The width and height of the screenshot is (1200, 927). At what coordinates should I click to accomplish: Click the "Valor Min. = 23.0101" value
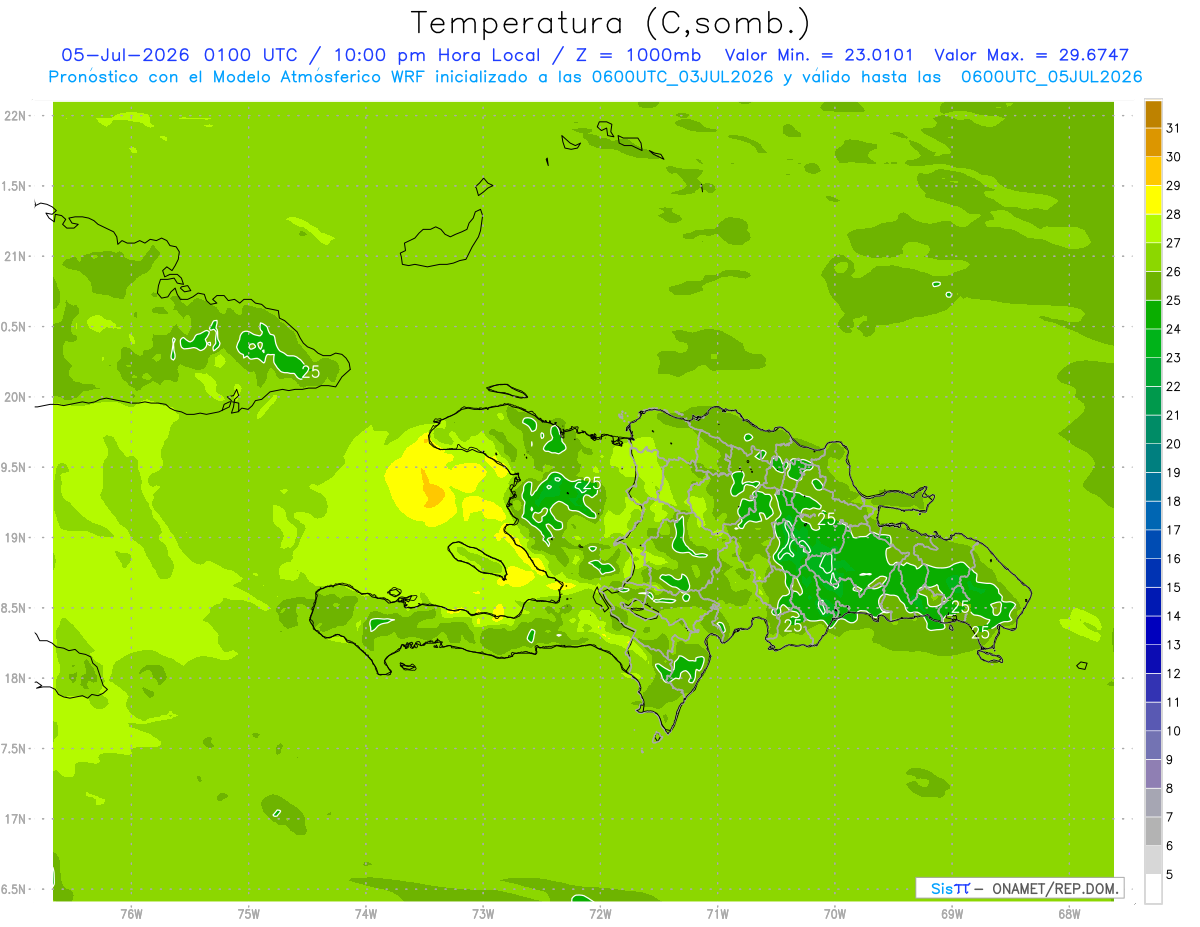818,55
